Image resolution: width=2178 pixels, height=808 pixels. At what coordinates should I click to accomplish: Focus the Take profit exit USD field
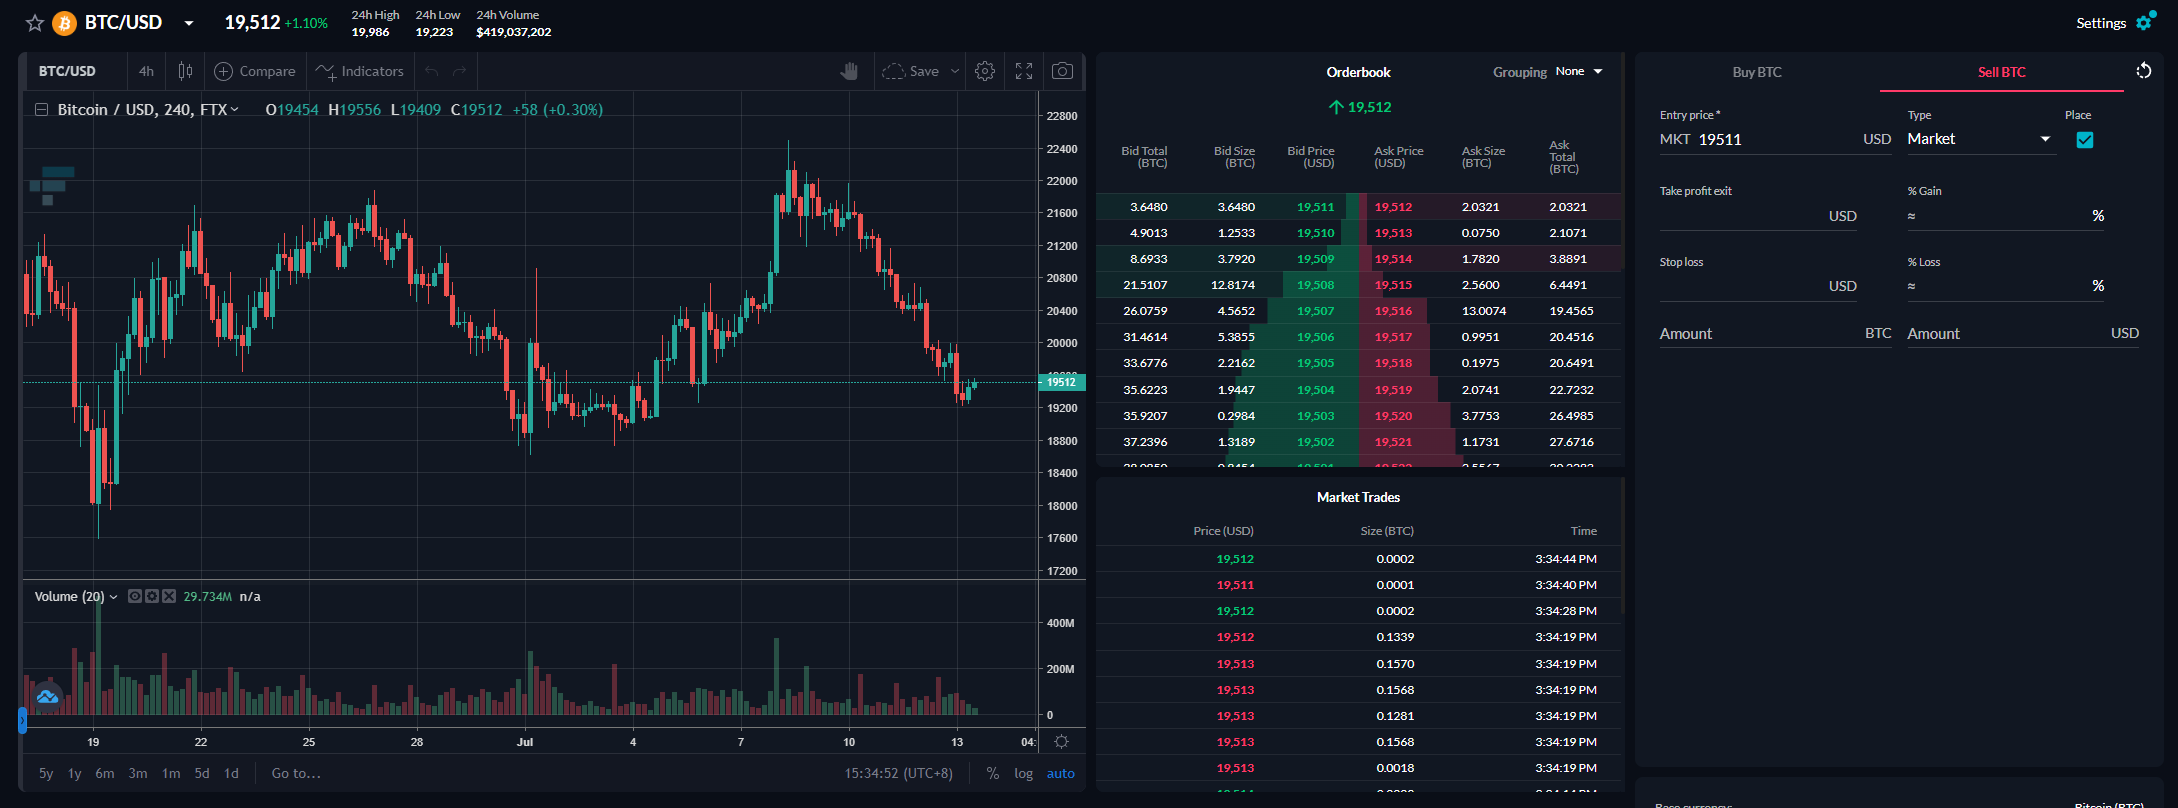click(1758, 216)
